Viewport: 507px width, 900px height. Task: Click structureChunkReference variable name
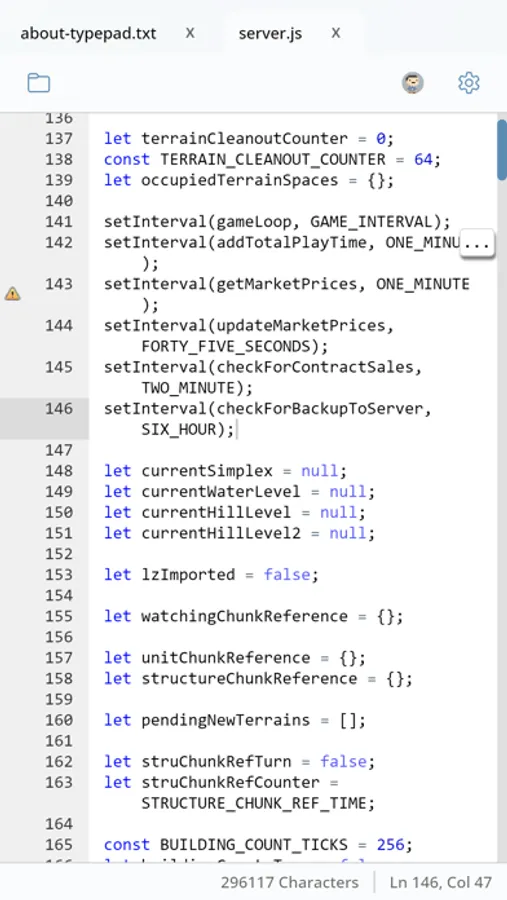click(x=249, y=678)
